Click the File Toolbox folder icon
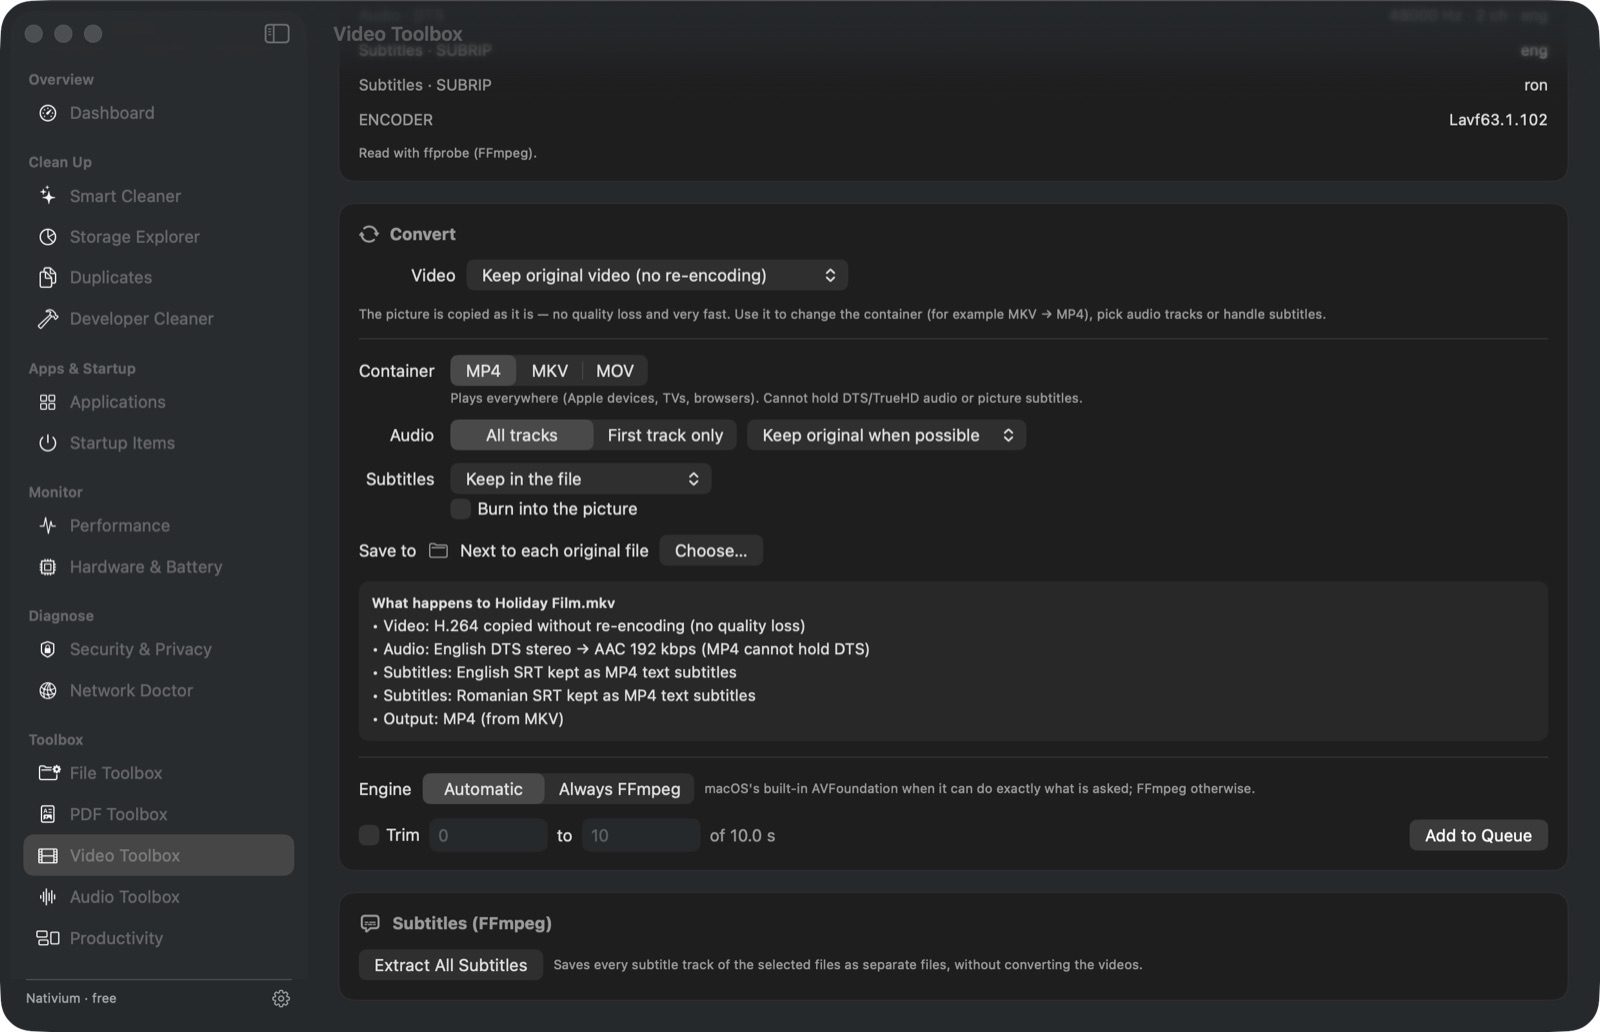The image size is (1600, 1032). tap(49, 773)
